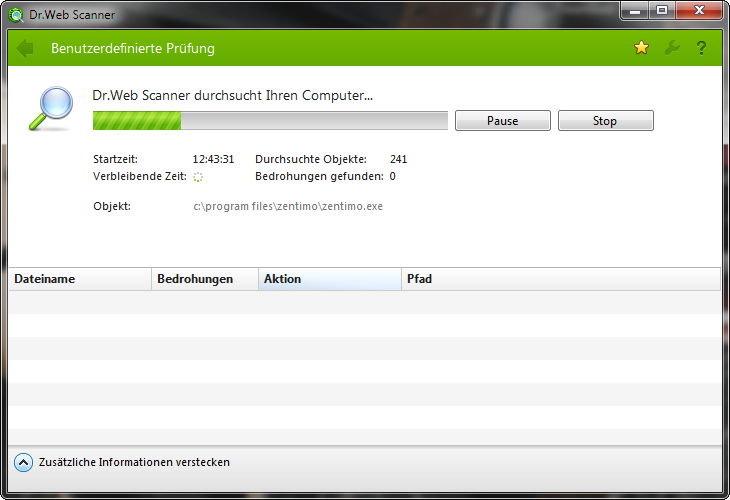Click the 'Bedrohungen gefunden:' label
The height and width of the screenshot is (500, 730).
(319, 176)
